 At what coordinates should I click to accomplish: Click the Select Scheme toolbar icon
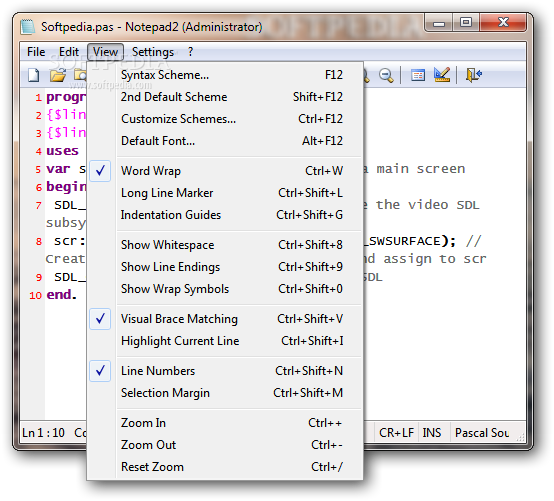418,75
